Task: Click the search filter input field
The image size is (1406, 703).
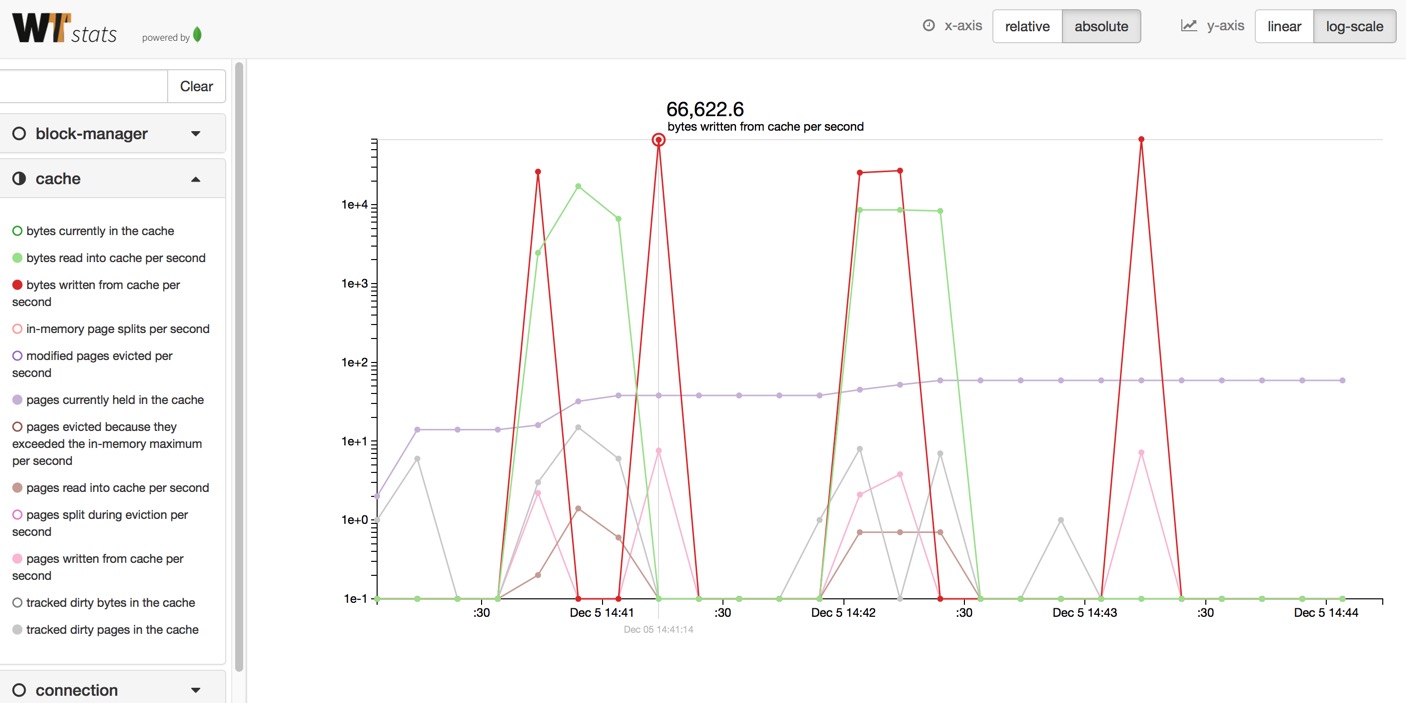Action: pyautogui.click(x=83, y=86)
